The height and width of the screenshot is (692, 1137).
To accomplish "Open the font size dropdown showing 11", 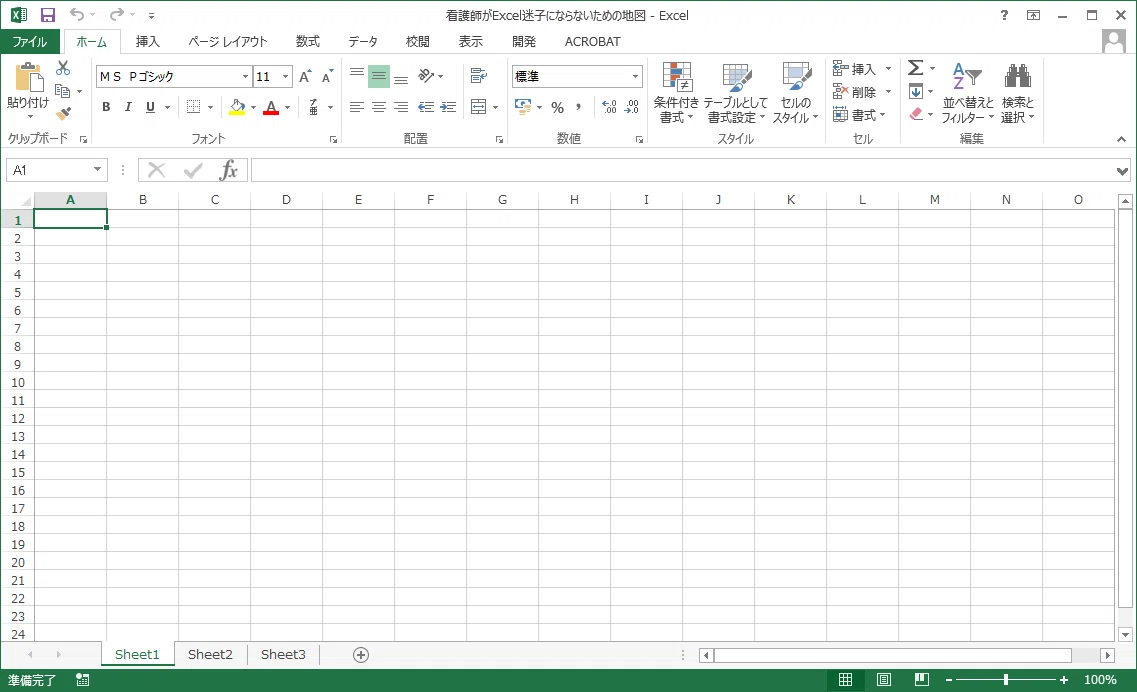I will [286, 76].
